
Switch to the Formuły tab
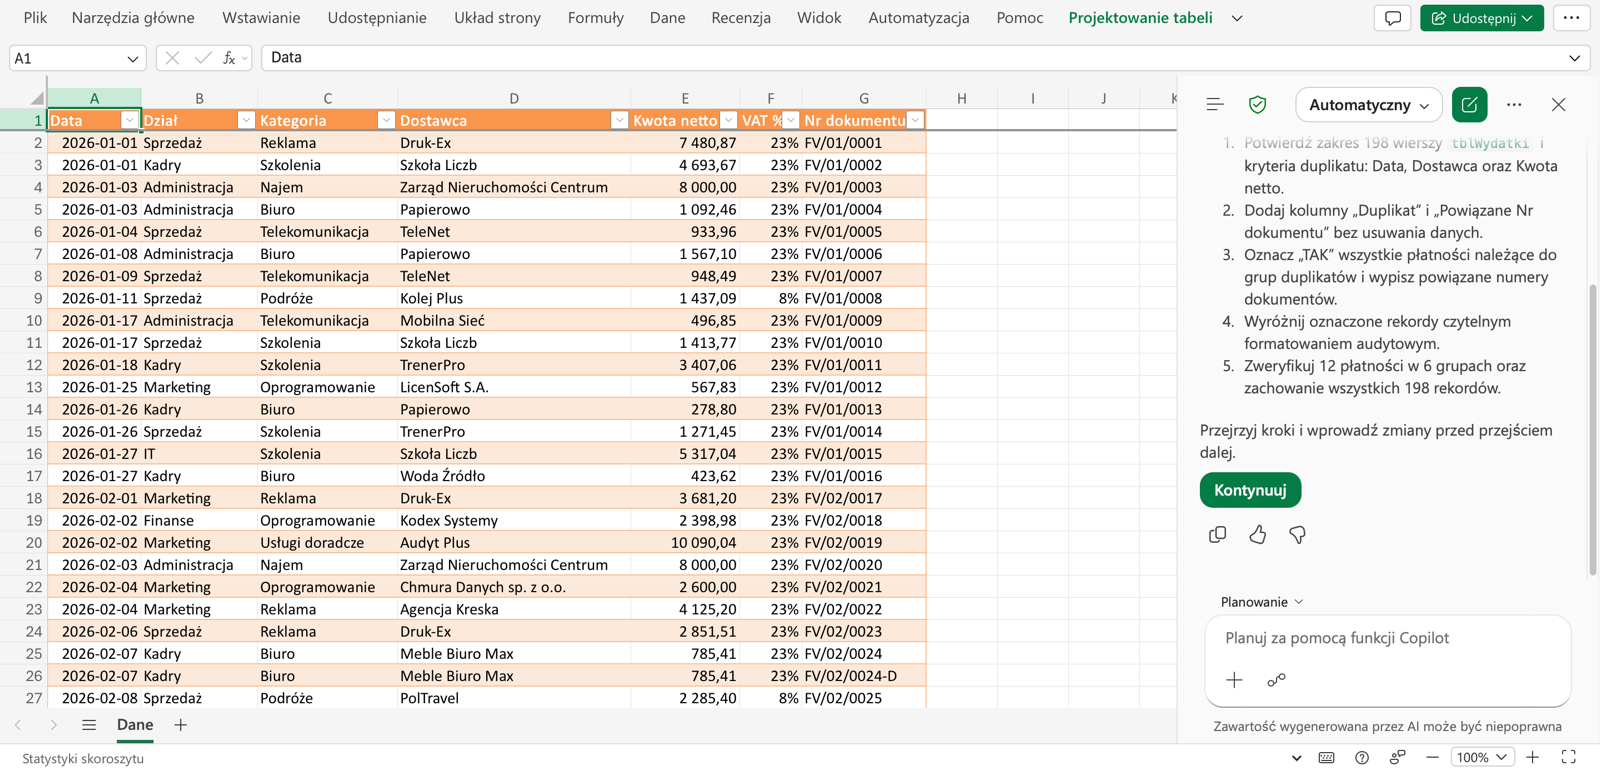[x=595, y=18]
